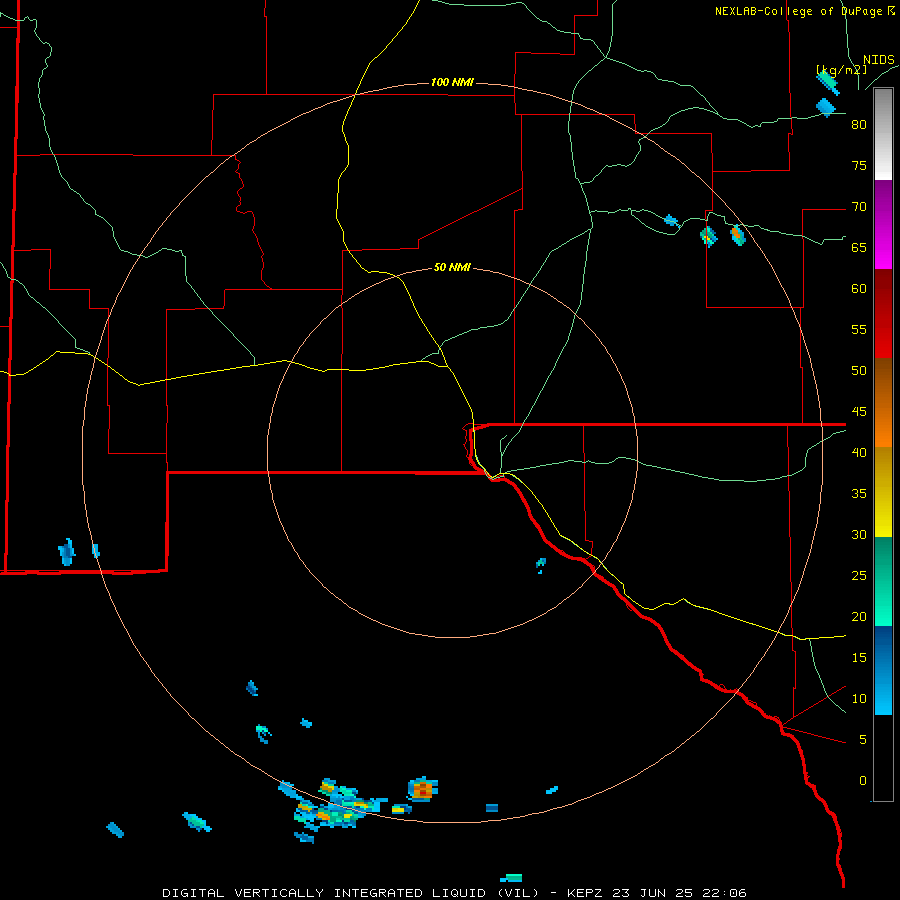Click the [kg/m2] units label
Viewport: 900px width, 900px height.
pyautogui.click(x=841, y=70)
